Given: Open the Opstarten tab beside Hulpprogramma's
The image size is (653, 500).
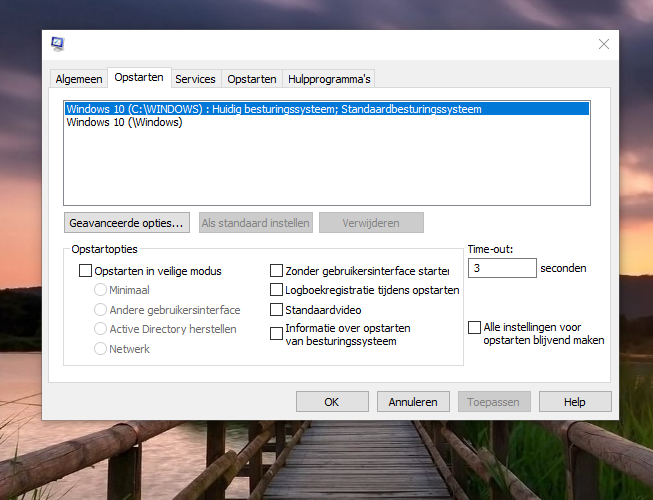Looking at the screenshot, I should tap(252, 79).
